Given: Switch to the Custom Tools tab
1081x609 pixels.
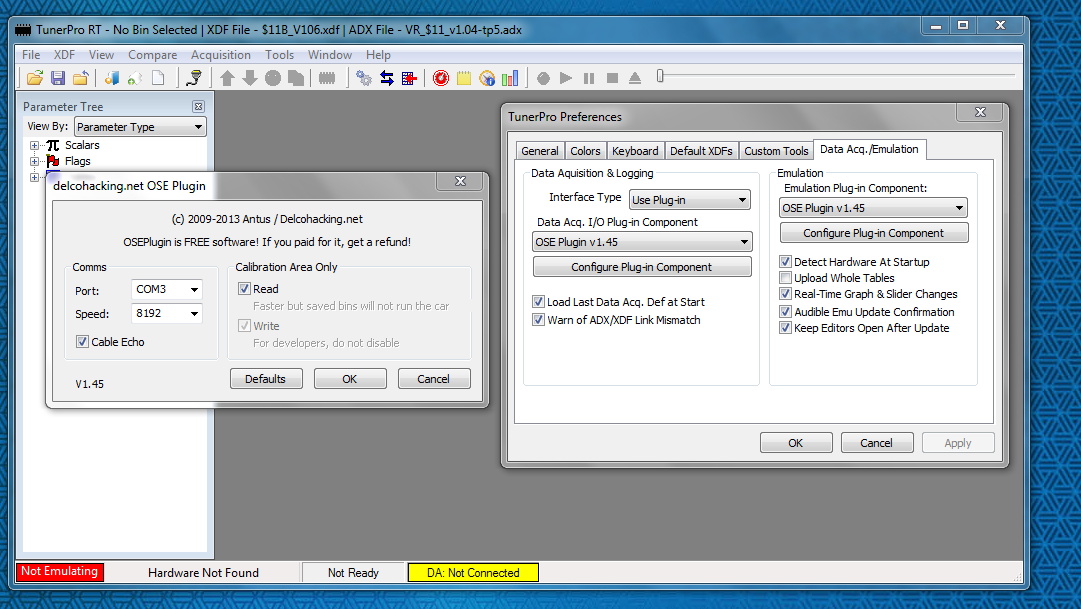Looking at the screenshot, I should click(776, 150).
